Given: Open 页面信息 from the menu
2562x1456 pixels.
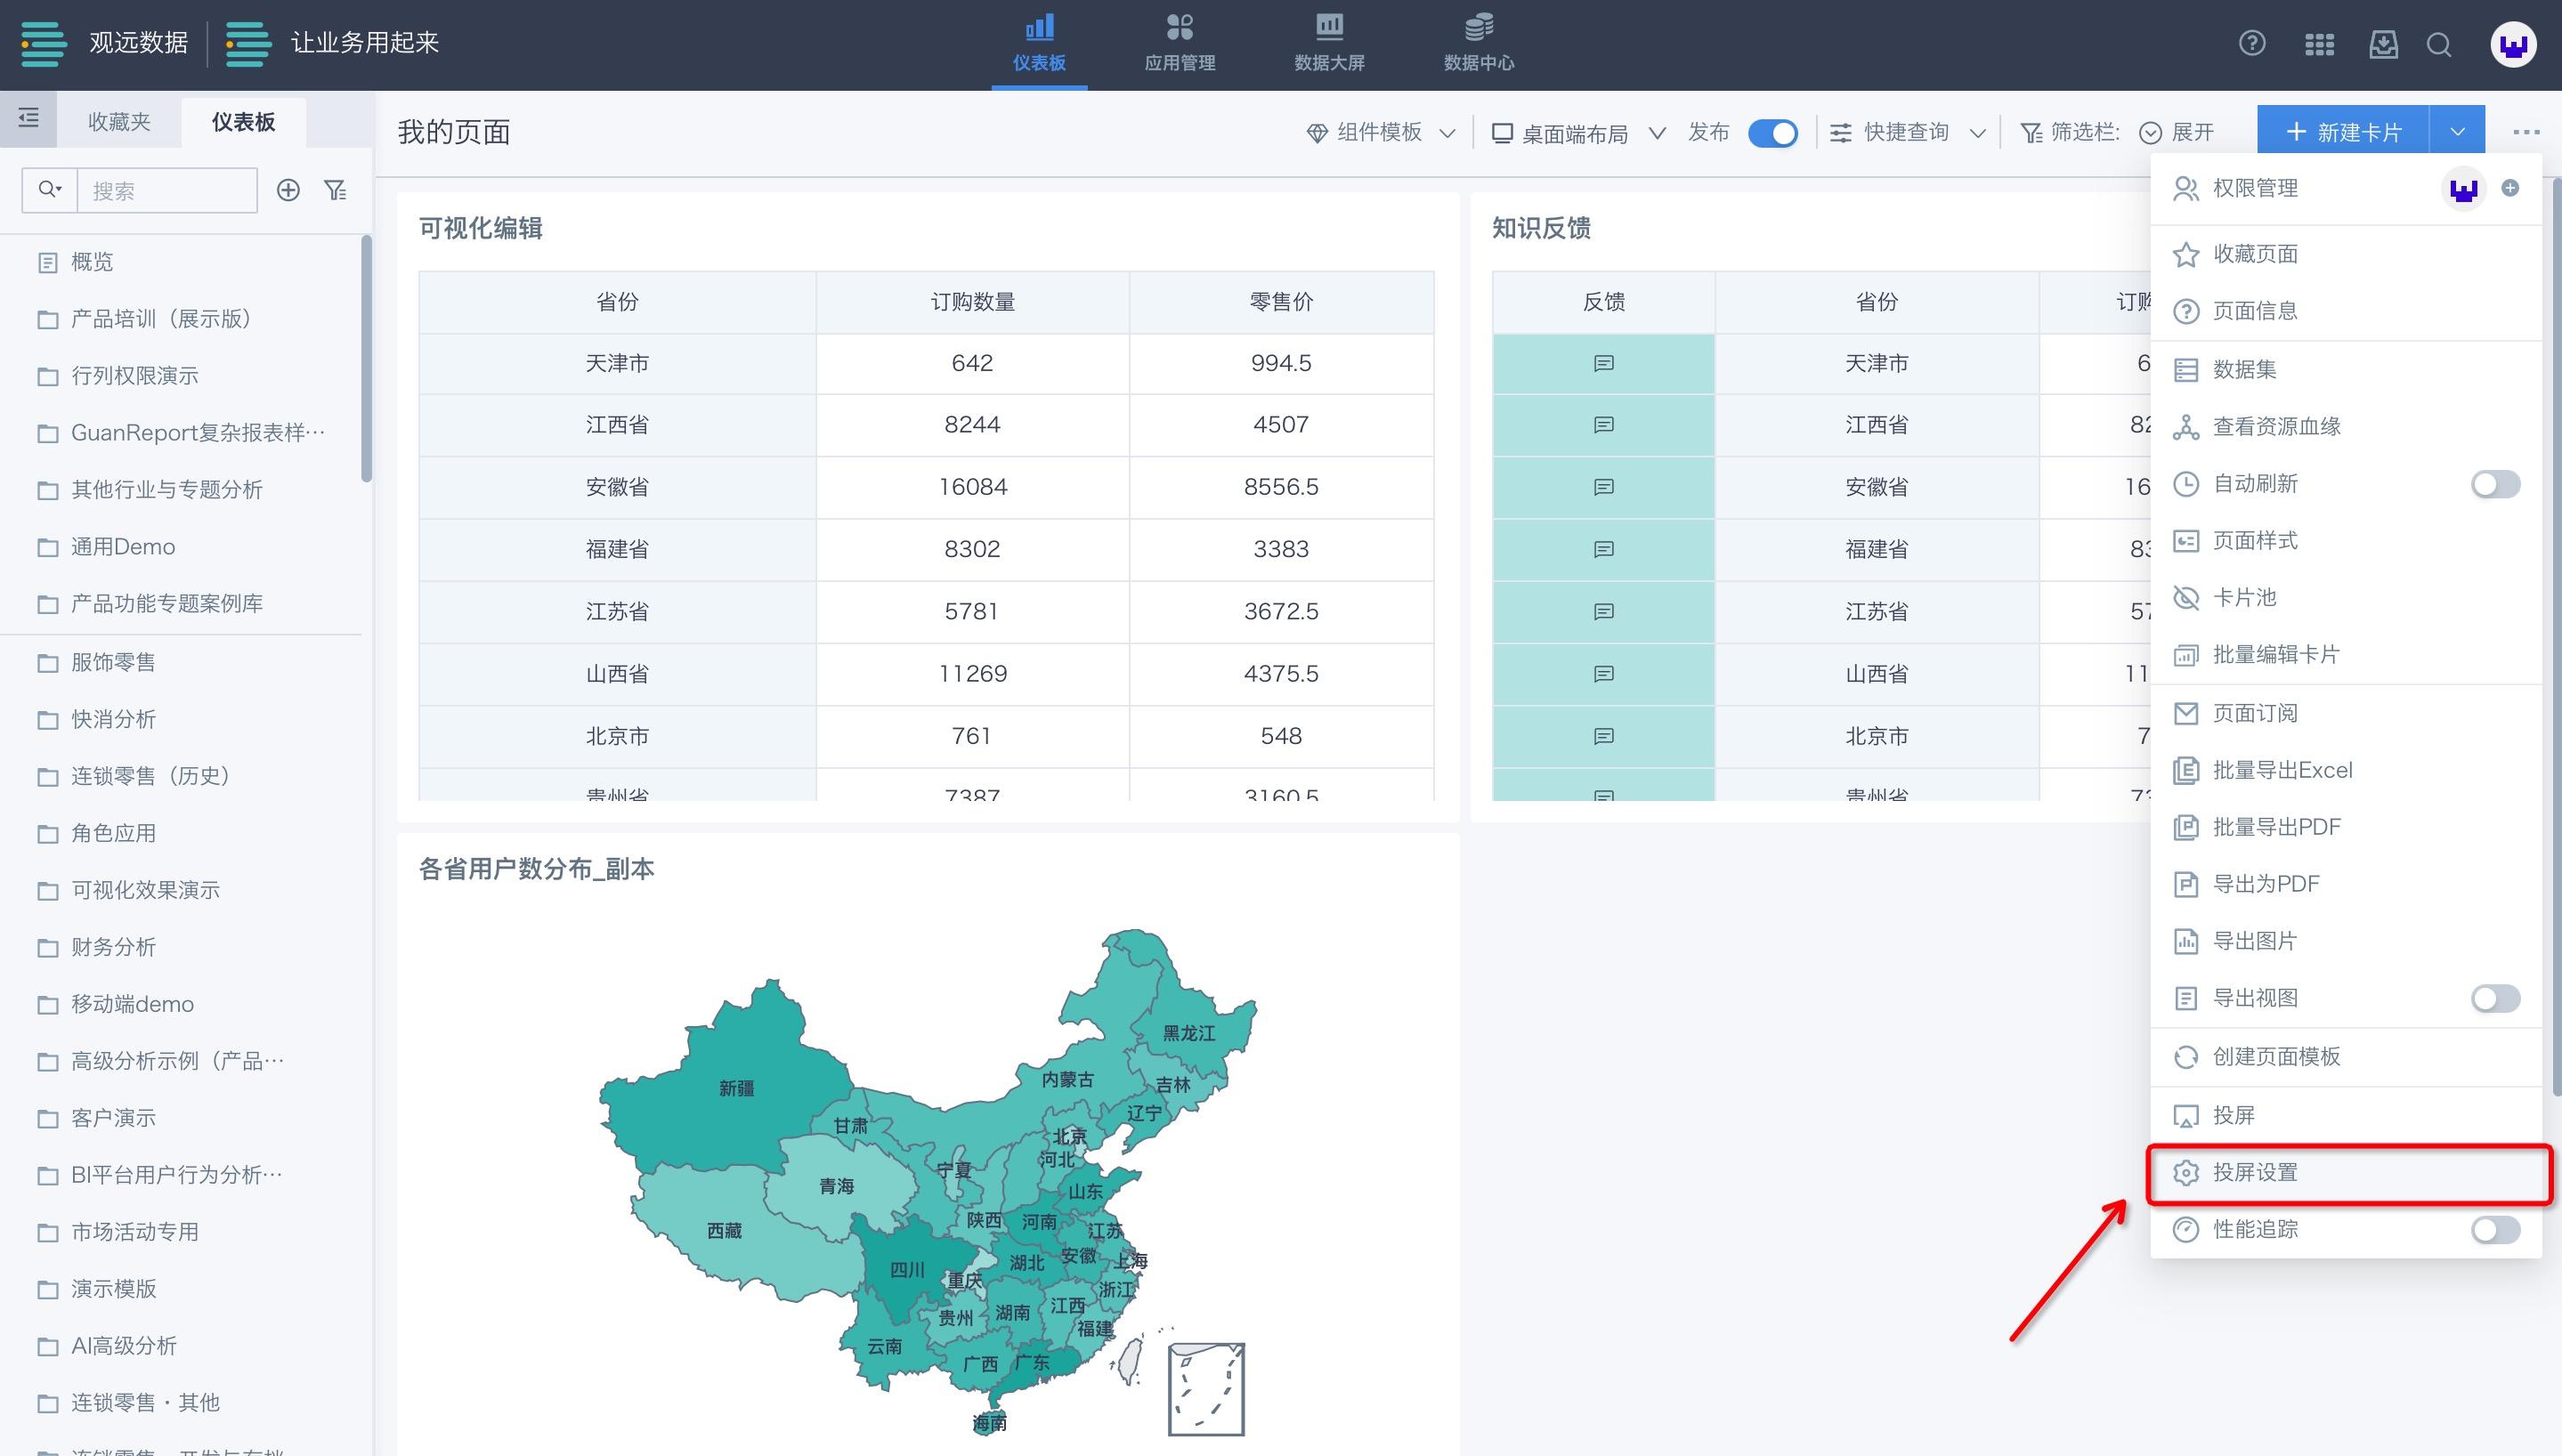Looking at the screenshot, I should pyautogui.click(x=2346, y=311).
